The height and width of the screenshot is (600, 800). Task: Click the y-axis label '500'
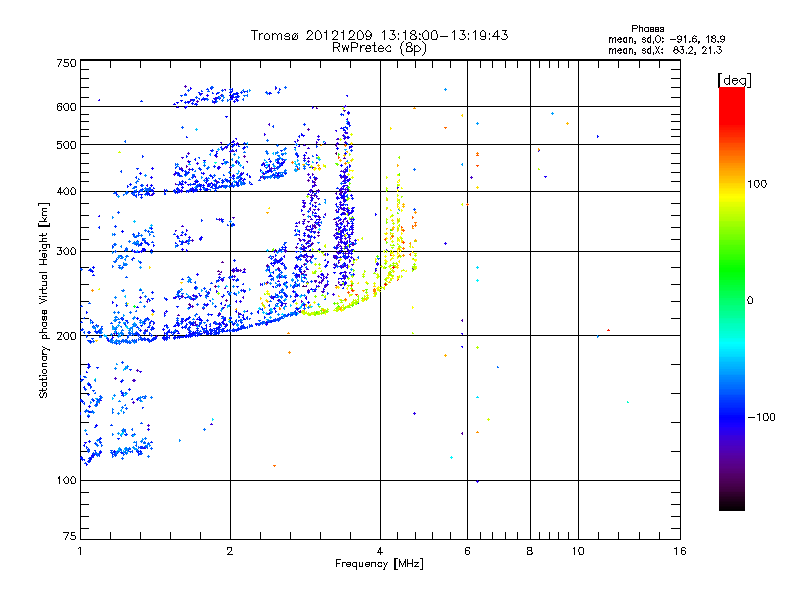coord(66,145)
